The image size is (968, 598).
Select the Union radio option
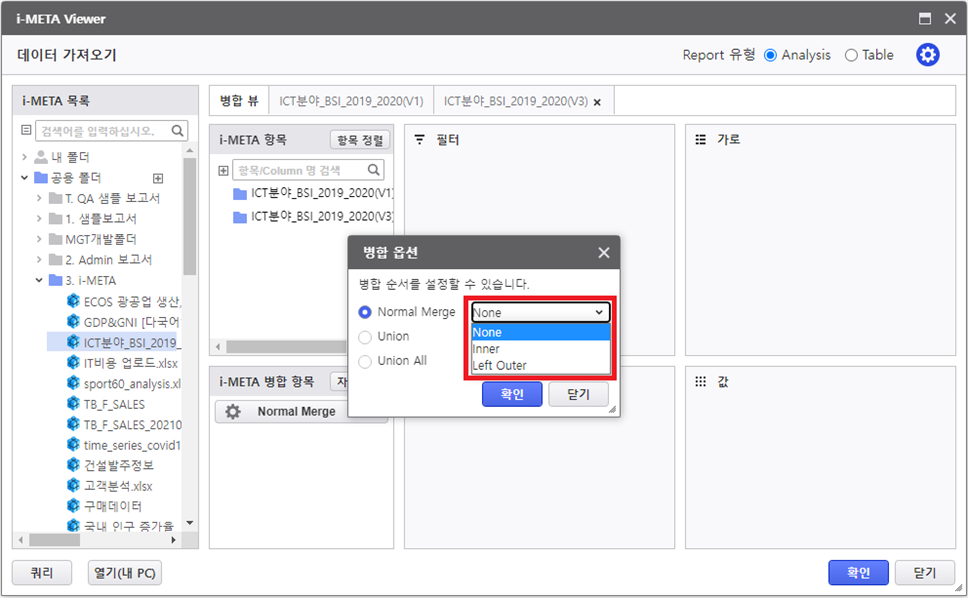tap(365, 337)
